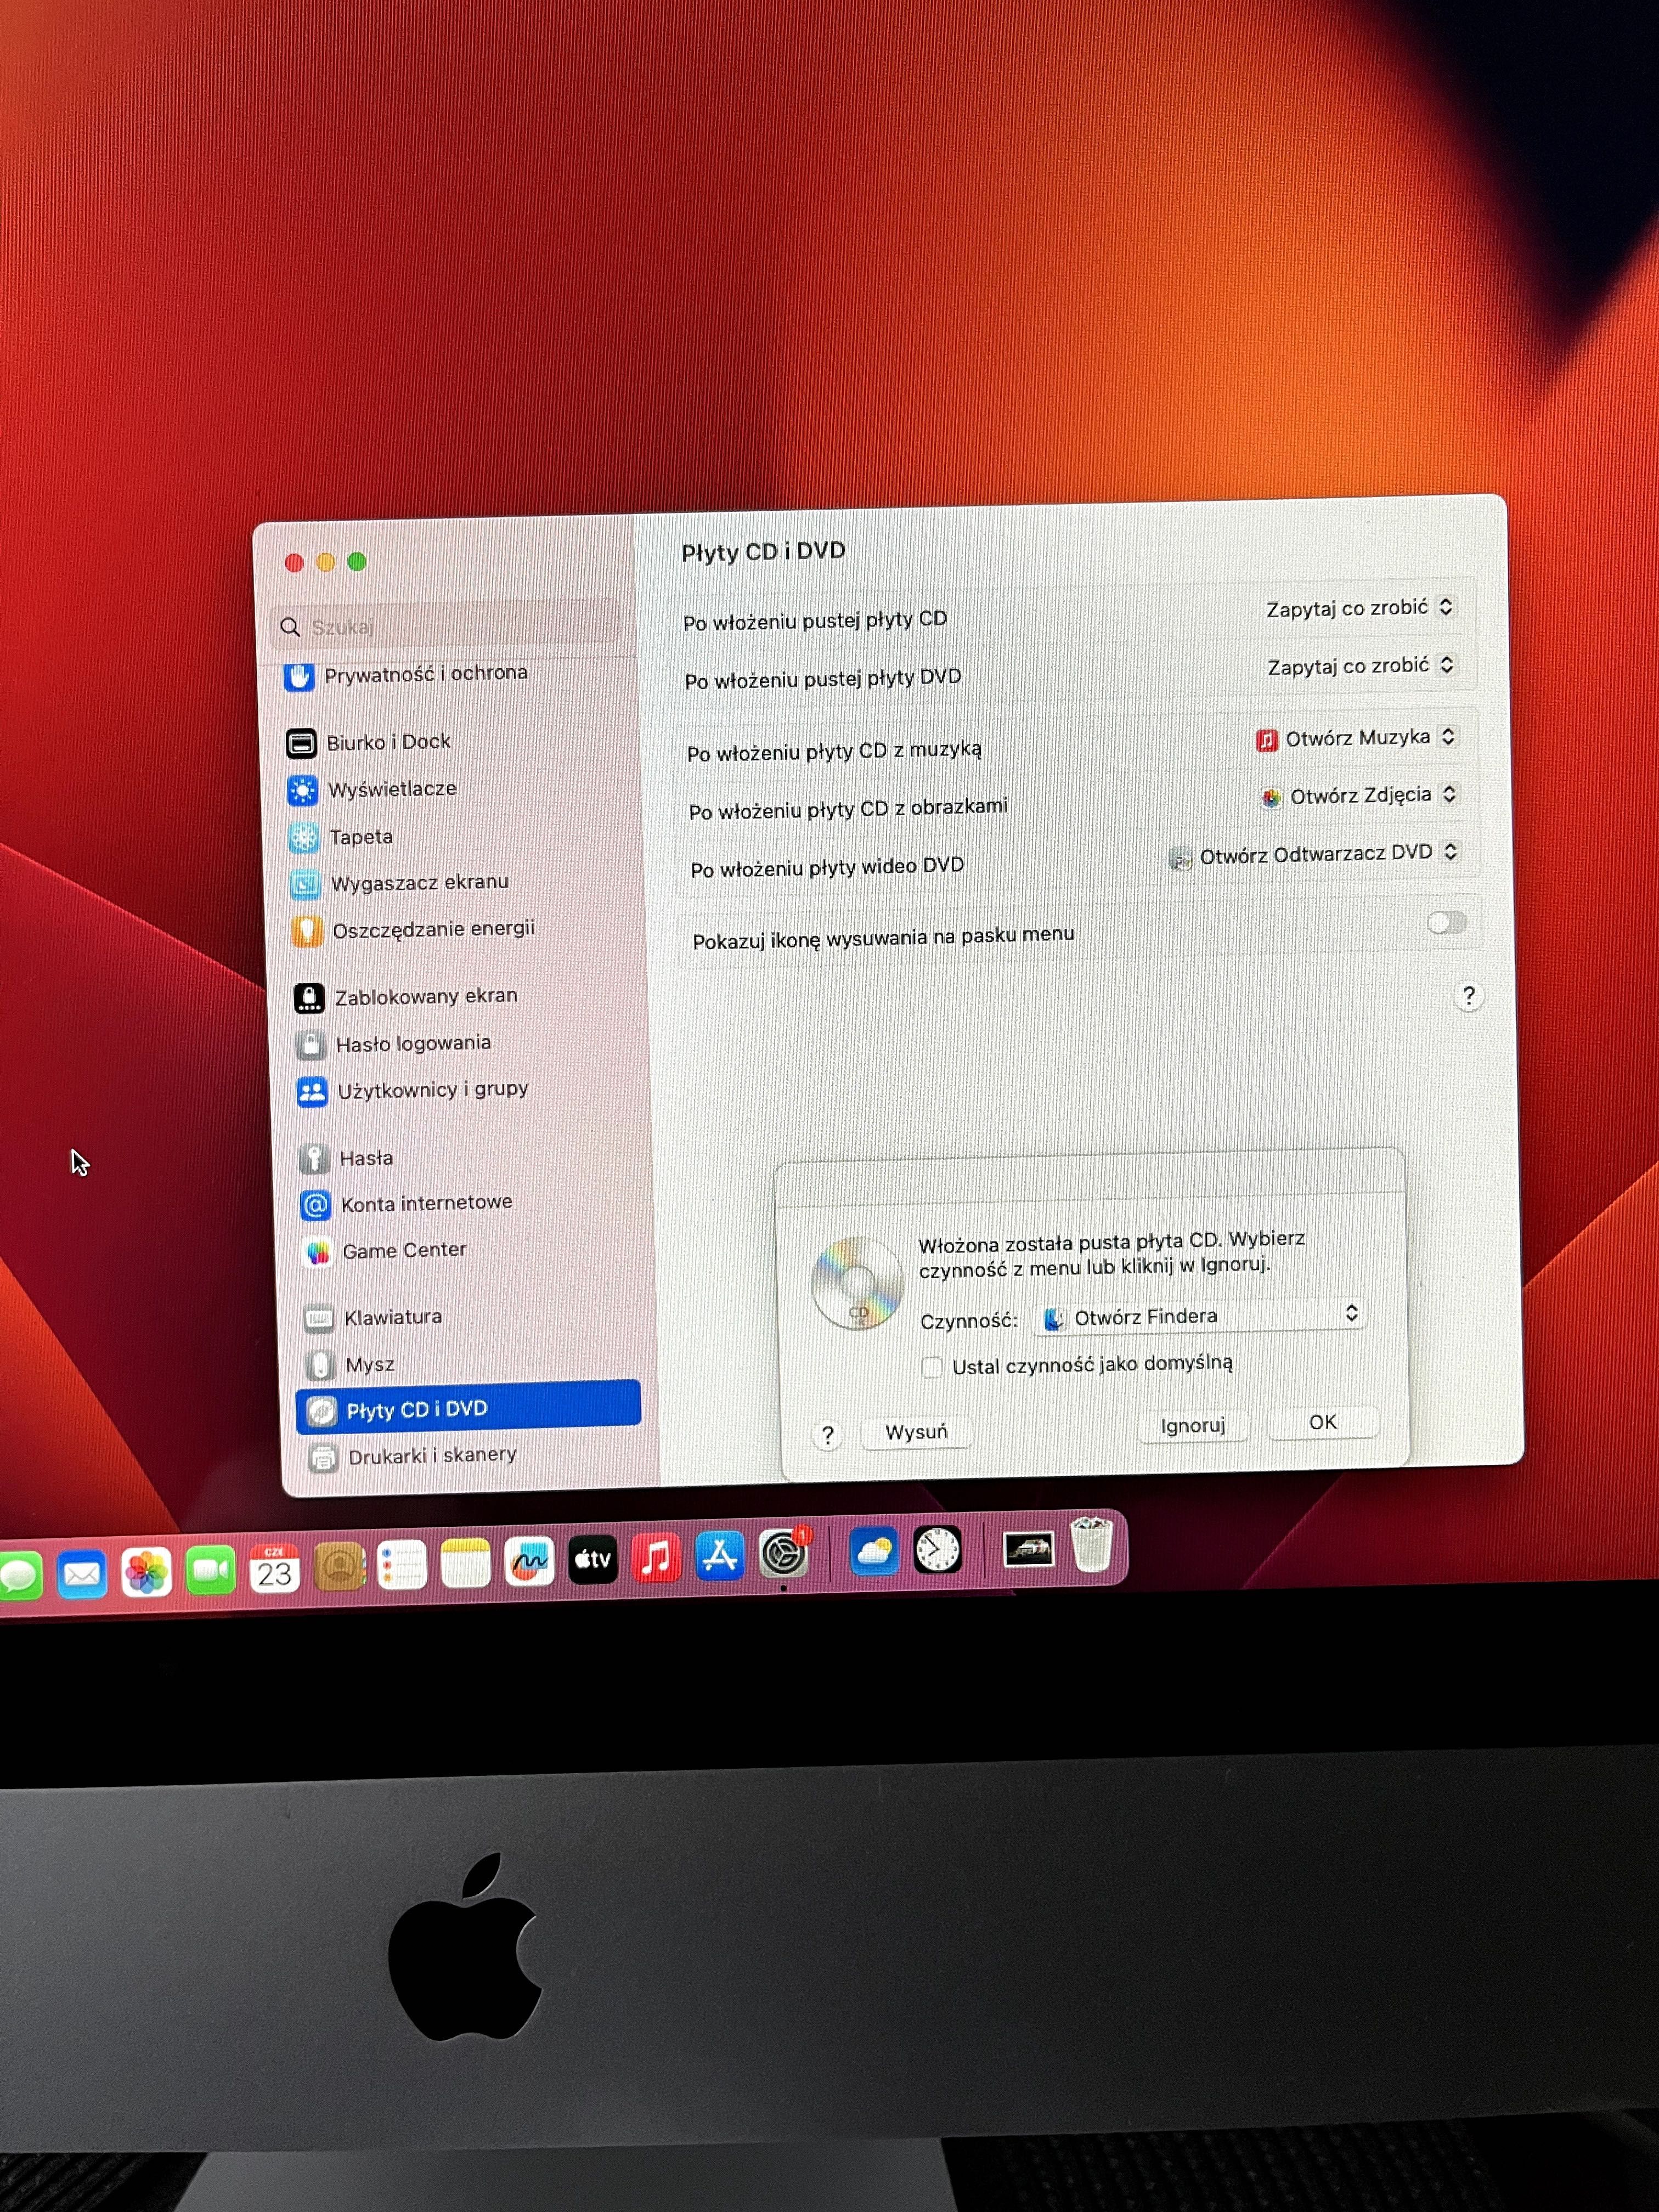
Task: Open Notes app in the Dock
Action: coord(466,1562)
